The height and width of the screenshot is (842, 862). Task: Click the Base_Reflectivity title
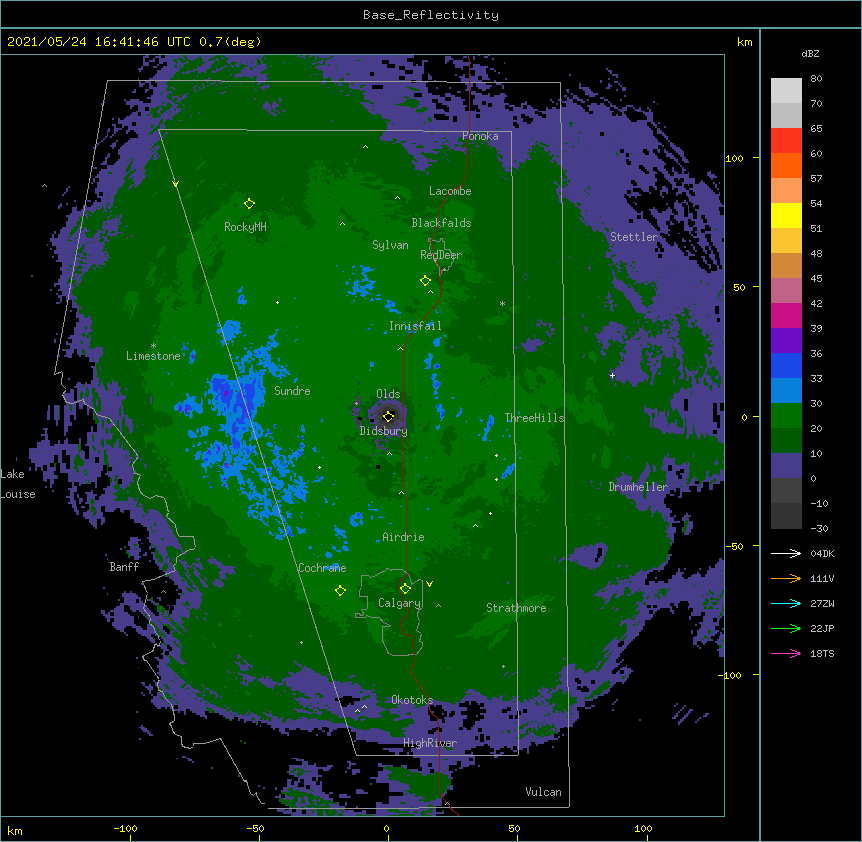point(431,15)
